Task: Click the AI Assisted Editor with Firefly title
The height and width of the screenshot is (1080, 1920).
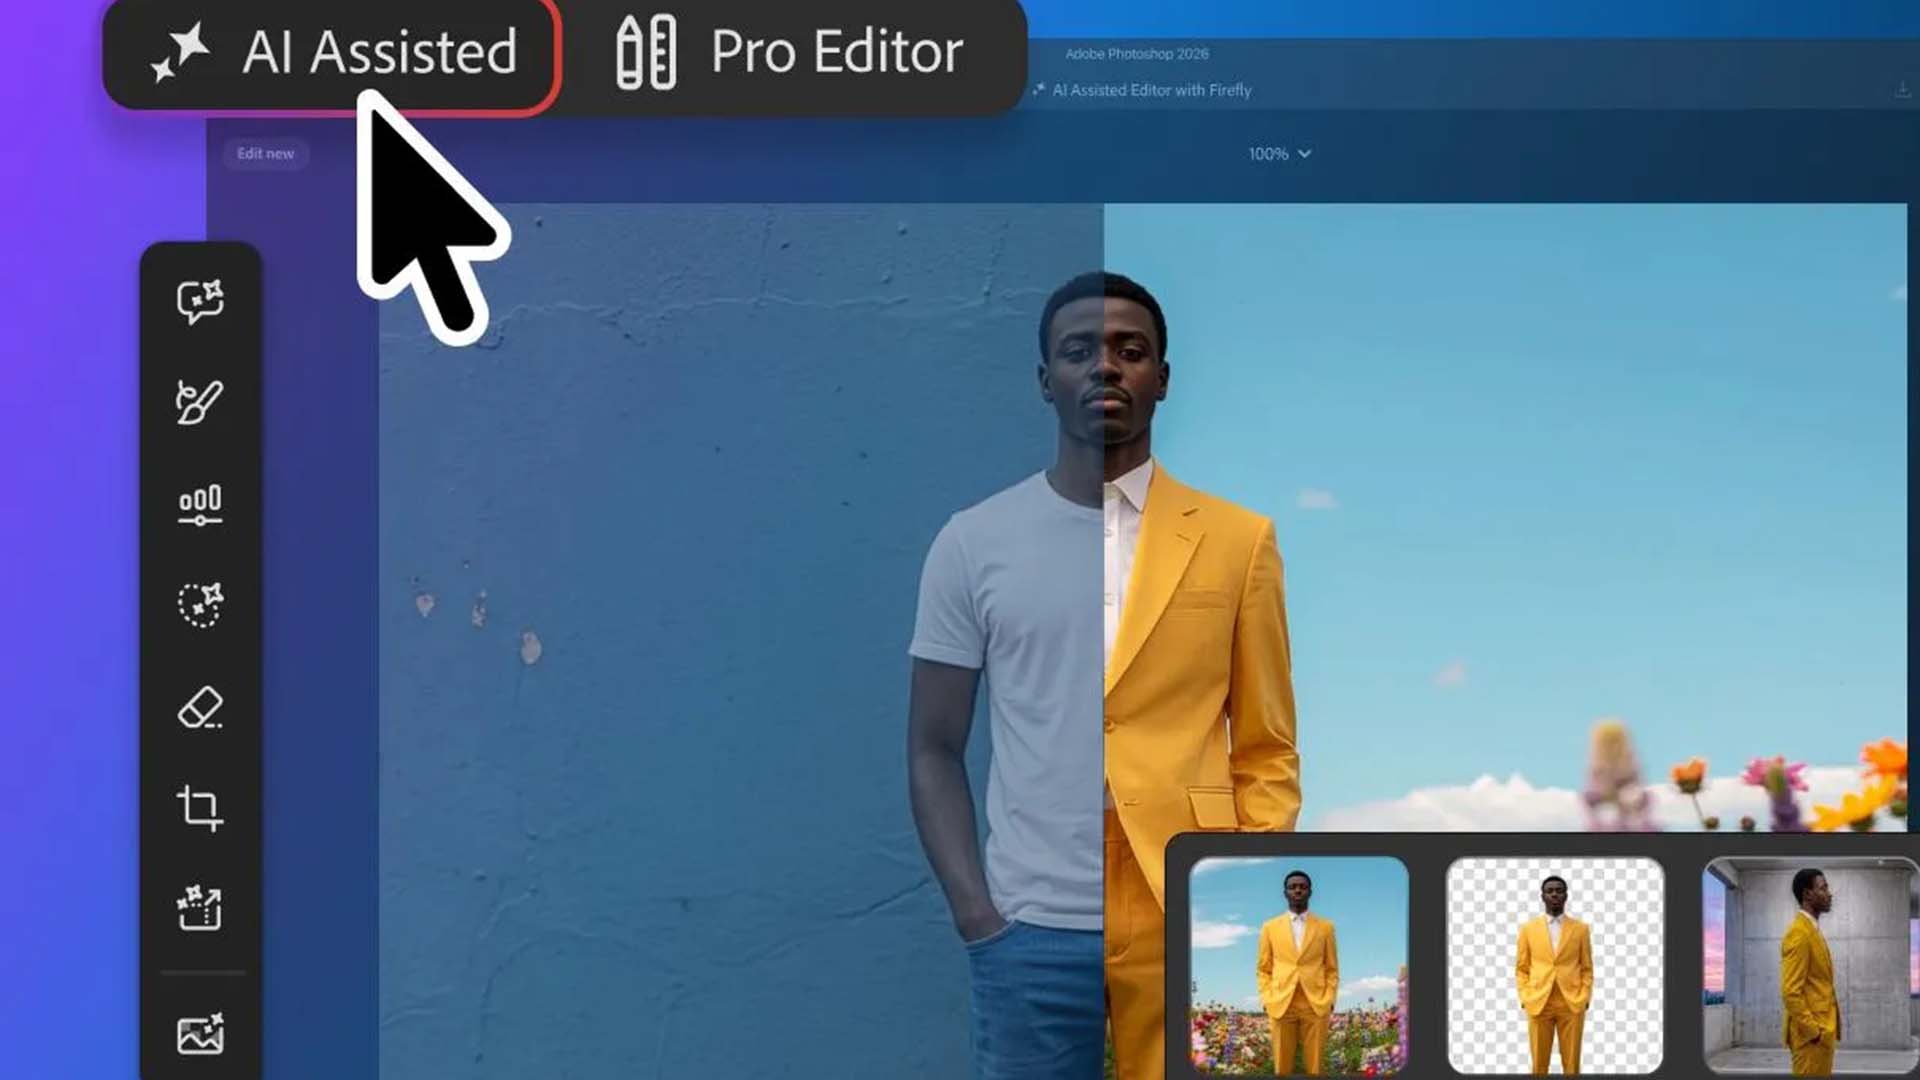Action: [1151, 90]
